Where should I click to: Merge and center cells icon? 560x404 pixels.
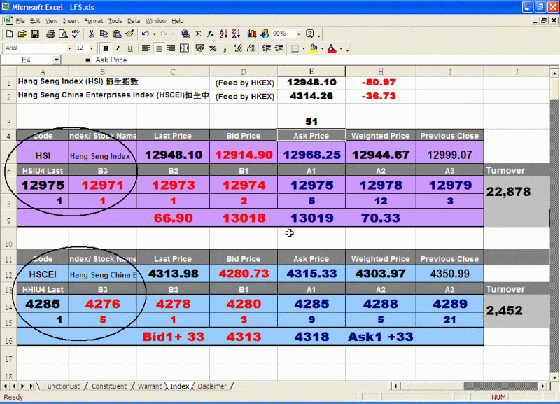pos(184,48)
